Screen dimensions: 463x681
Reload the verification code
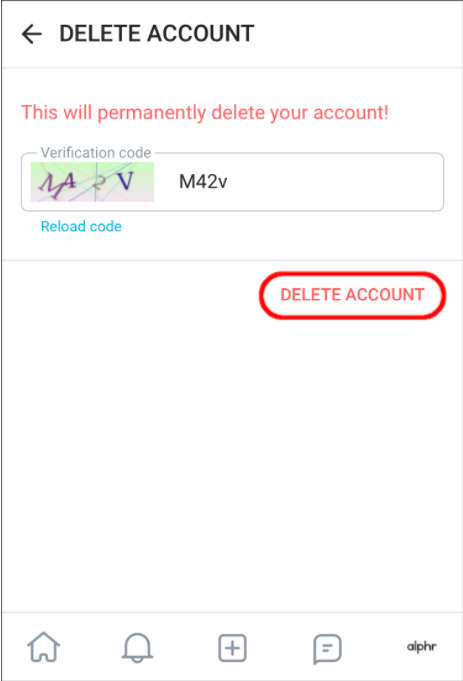(81, 226)
